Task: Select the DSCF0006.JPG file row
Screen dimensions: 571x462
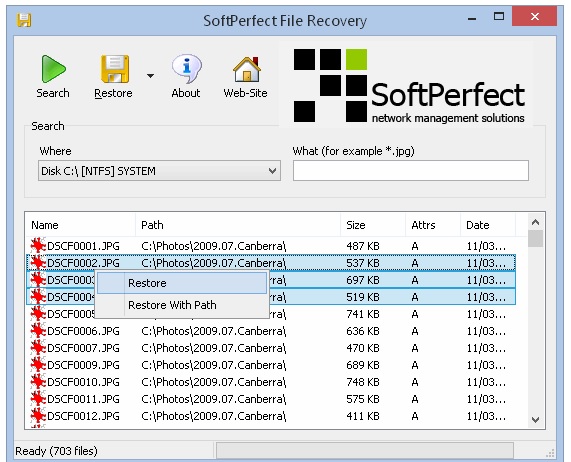Action: (x=271, y=331)
